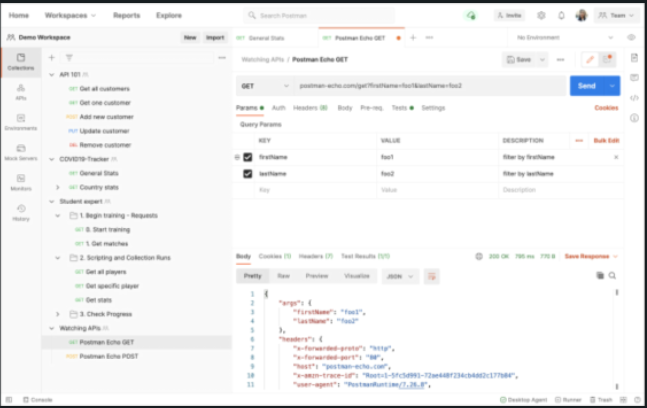Open the Workspaces dropdown
The image size is (647, 408).
[x=70, y=16]
